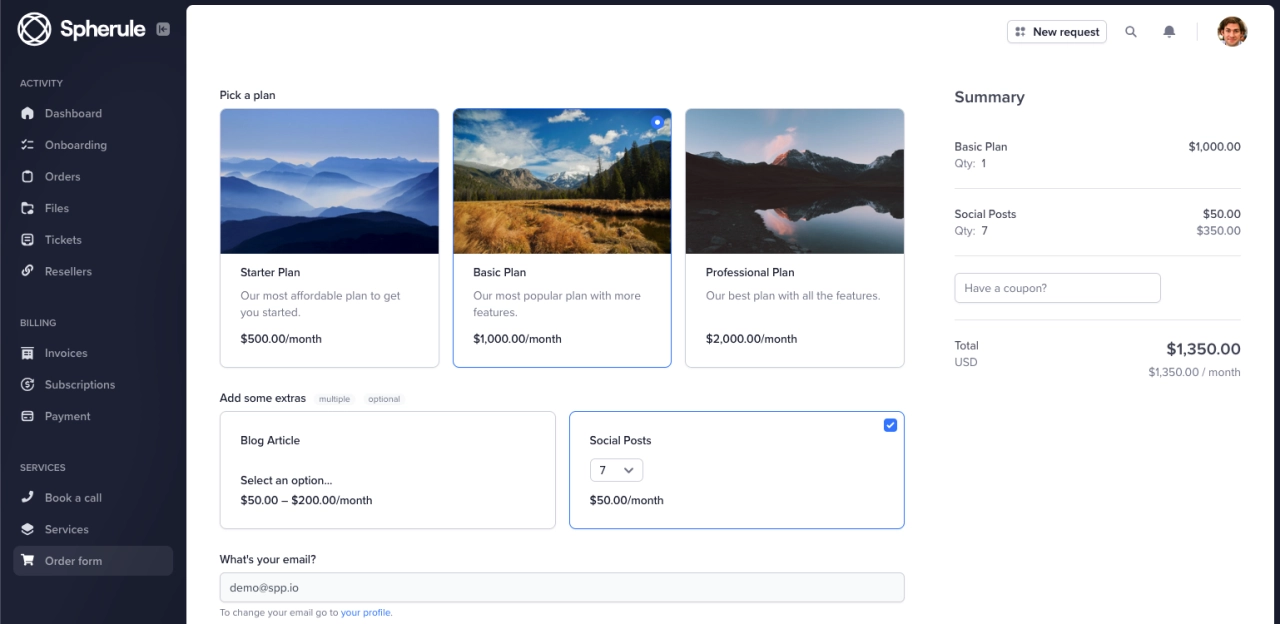1280x624 pixels.
Task: Go to Resellers page
Action: point(68,271)
